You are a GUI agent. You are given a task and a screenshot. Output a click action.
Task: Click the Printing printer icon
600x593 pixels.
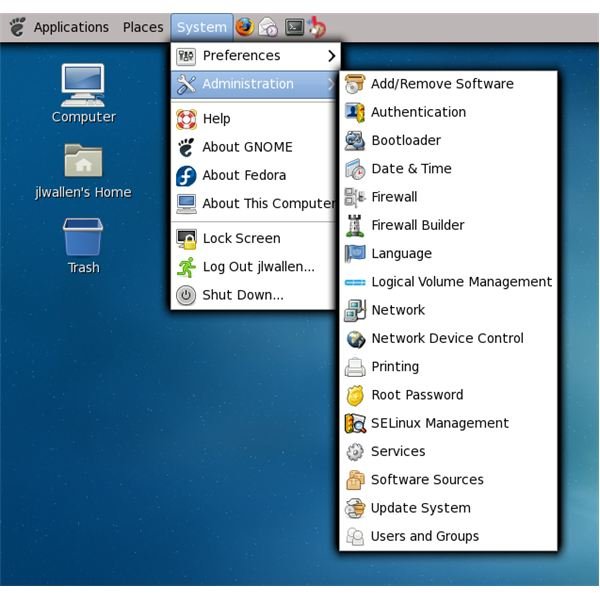coord(355,367)
